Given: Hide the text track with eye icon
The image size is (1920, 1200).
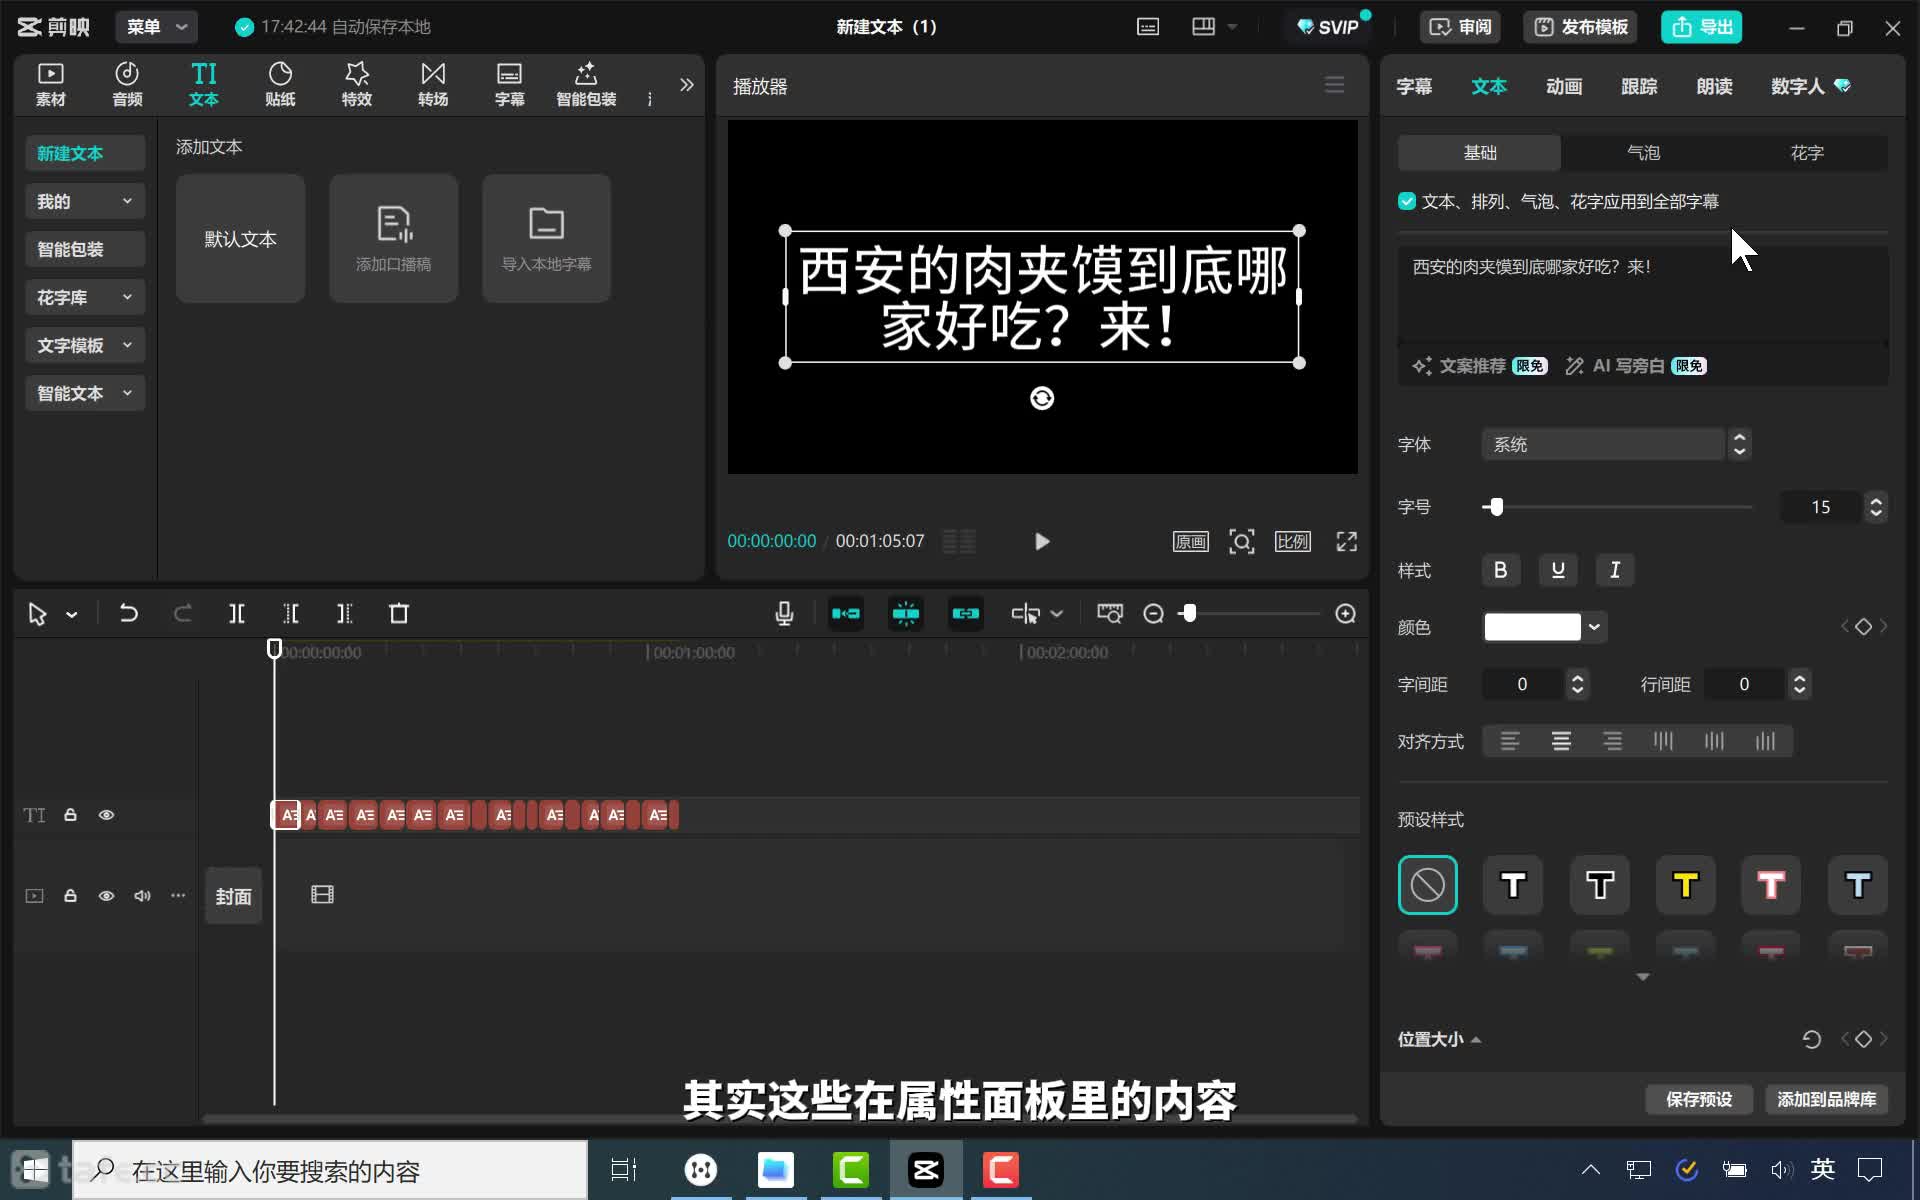Looking at the screenshot, I should click(106, 815).
